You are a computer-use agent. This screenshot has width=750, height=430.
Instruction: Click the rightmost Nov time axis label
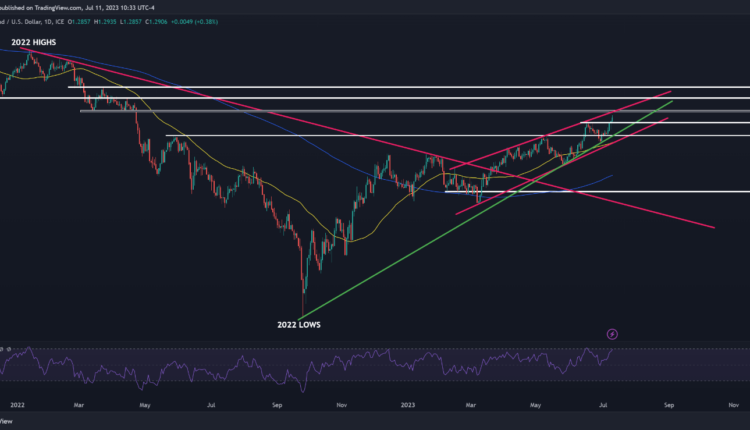733,407
